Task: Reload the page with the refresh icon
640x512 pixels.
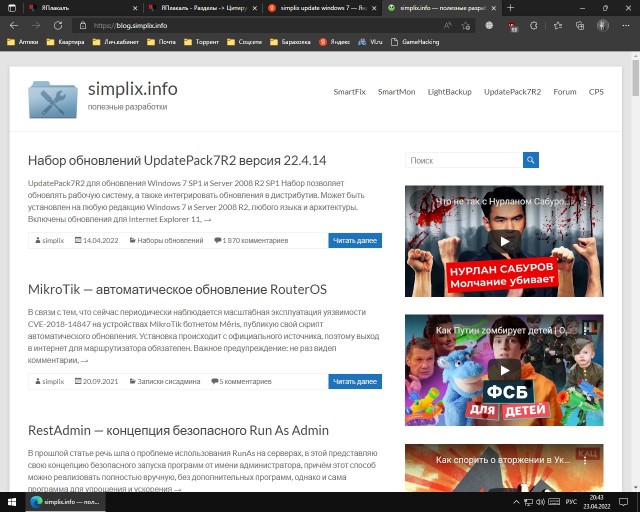Action: tap(58, 26)
